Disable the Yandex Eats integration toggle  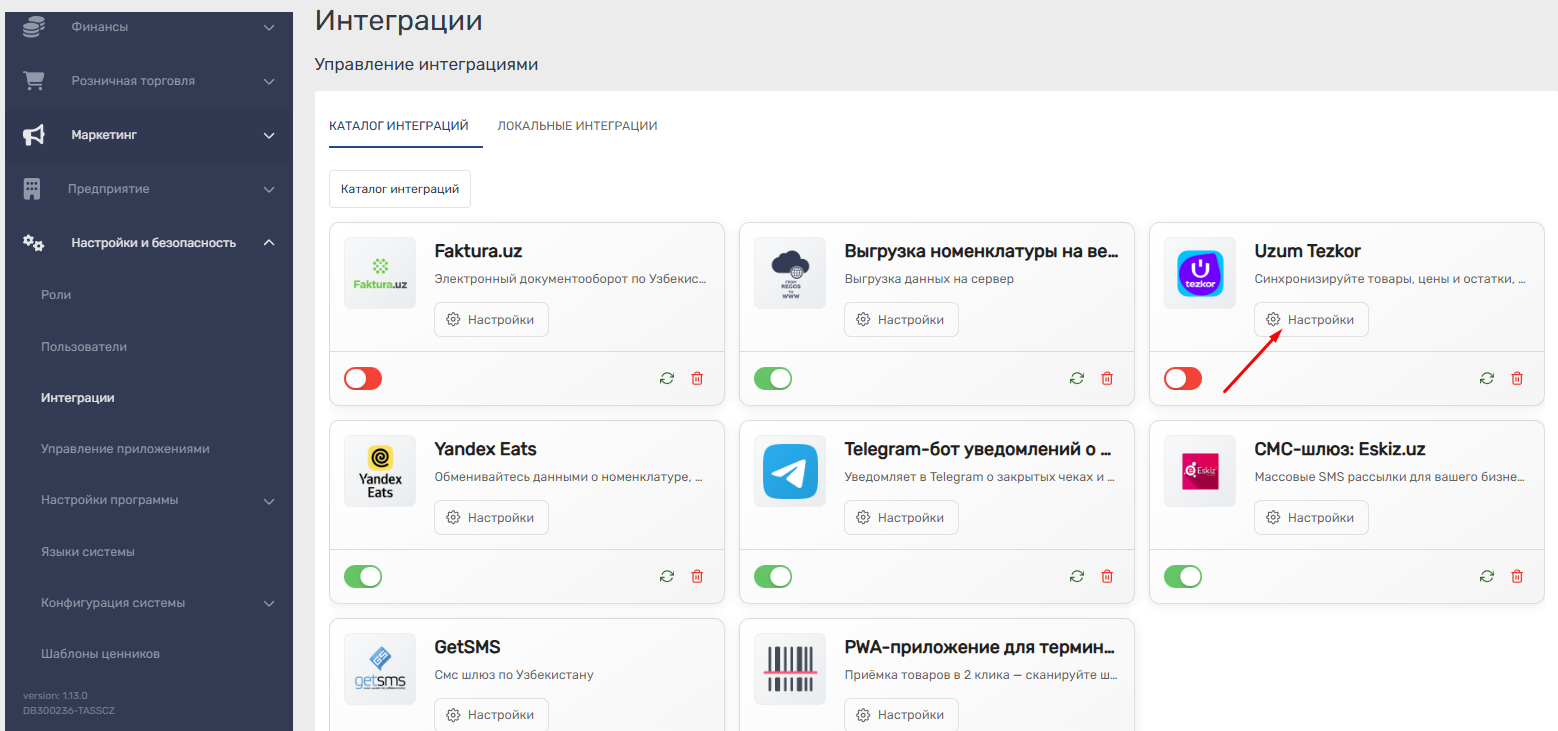[x=363, y=576]
